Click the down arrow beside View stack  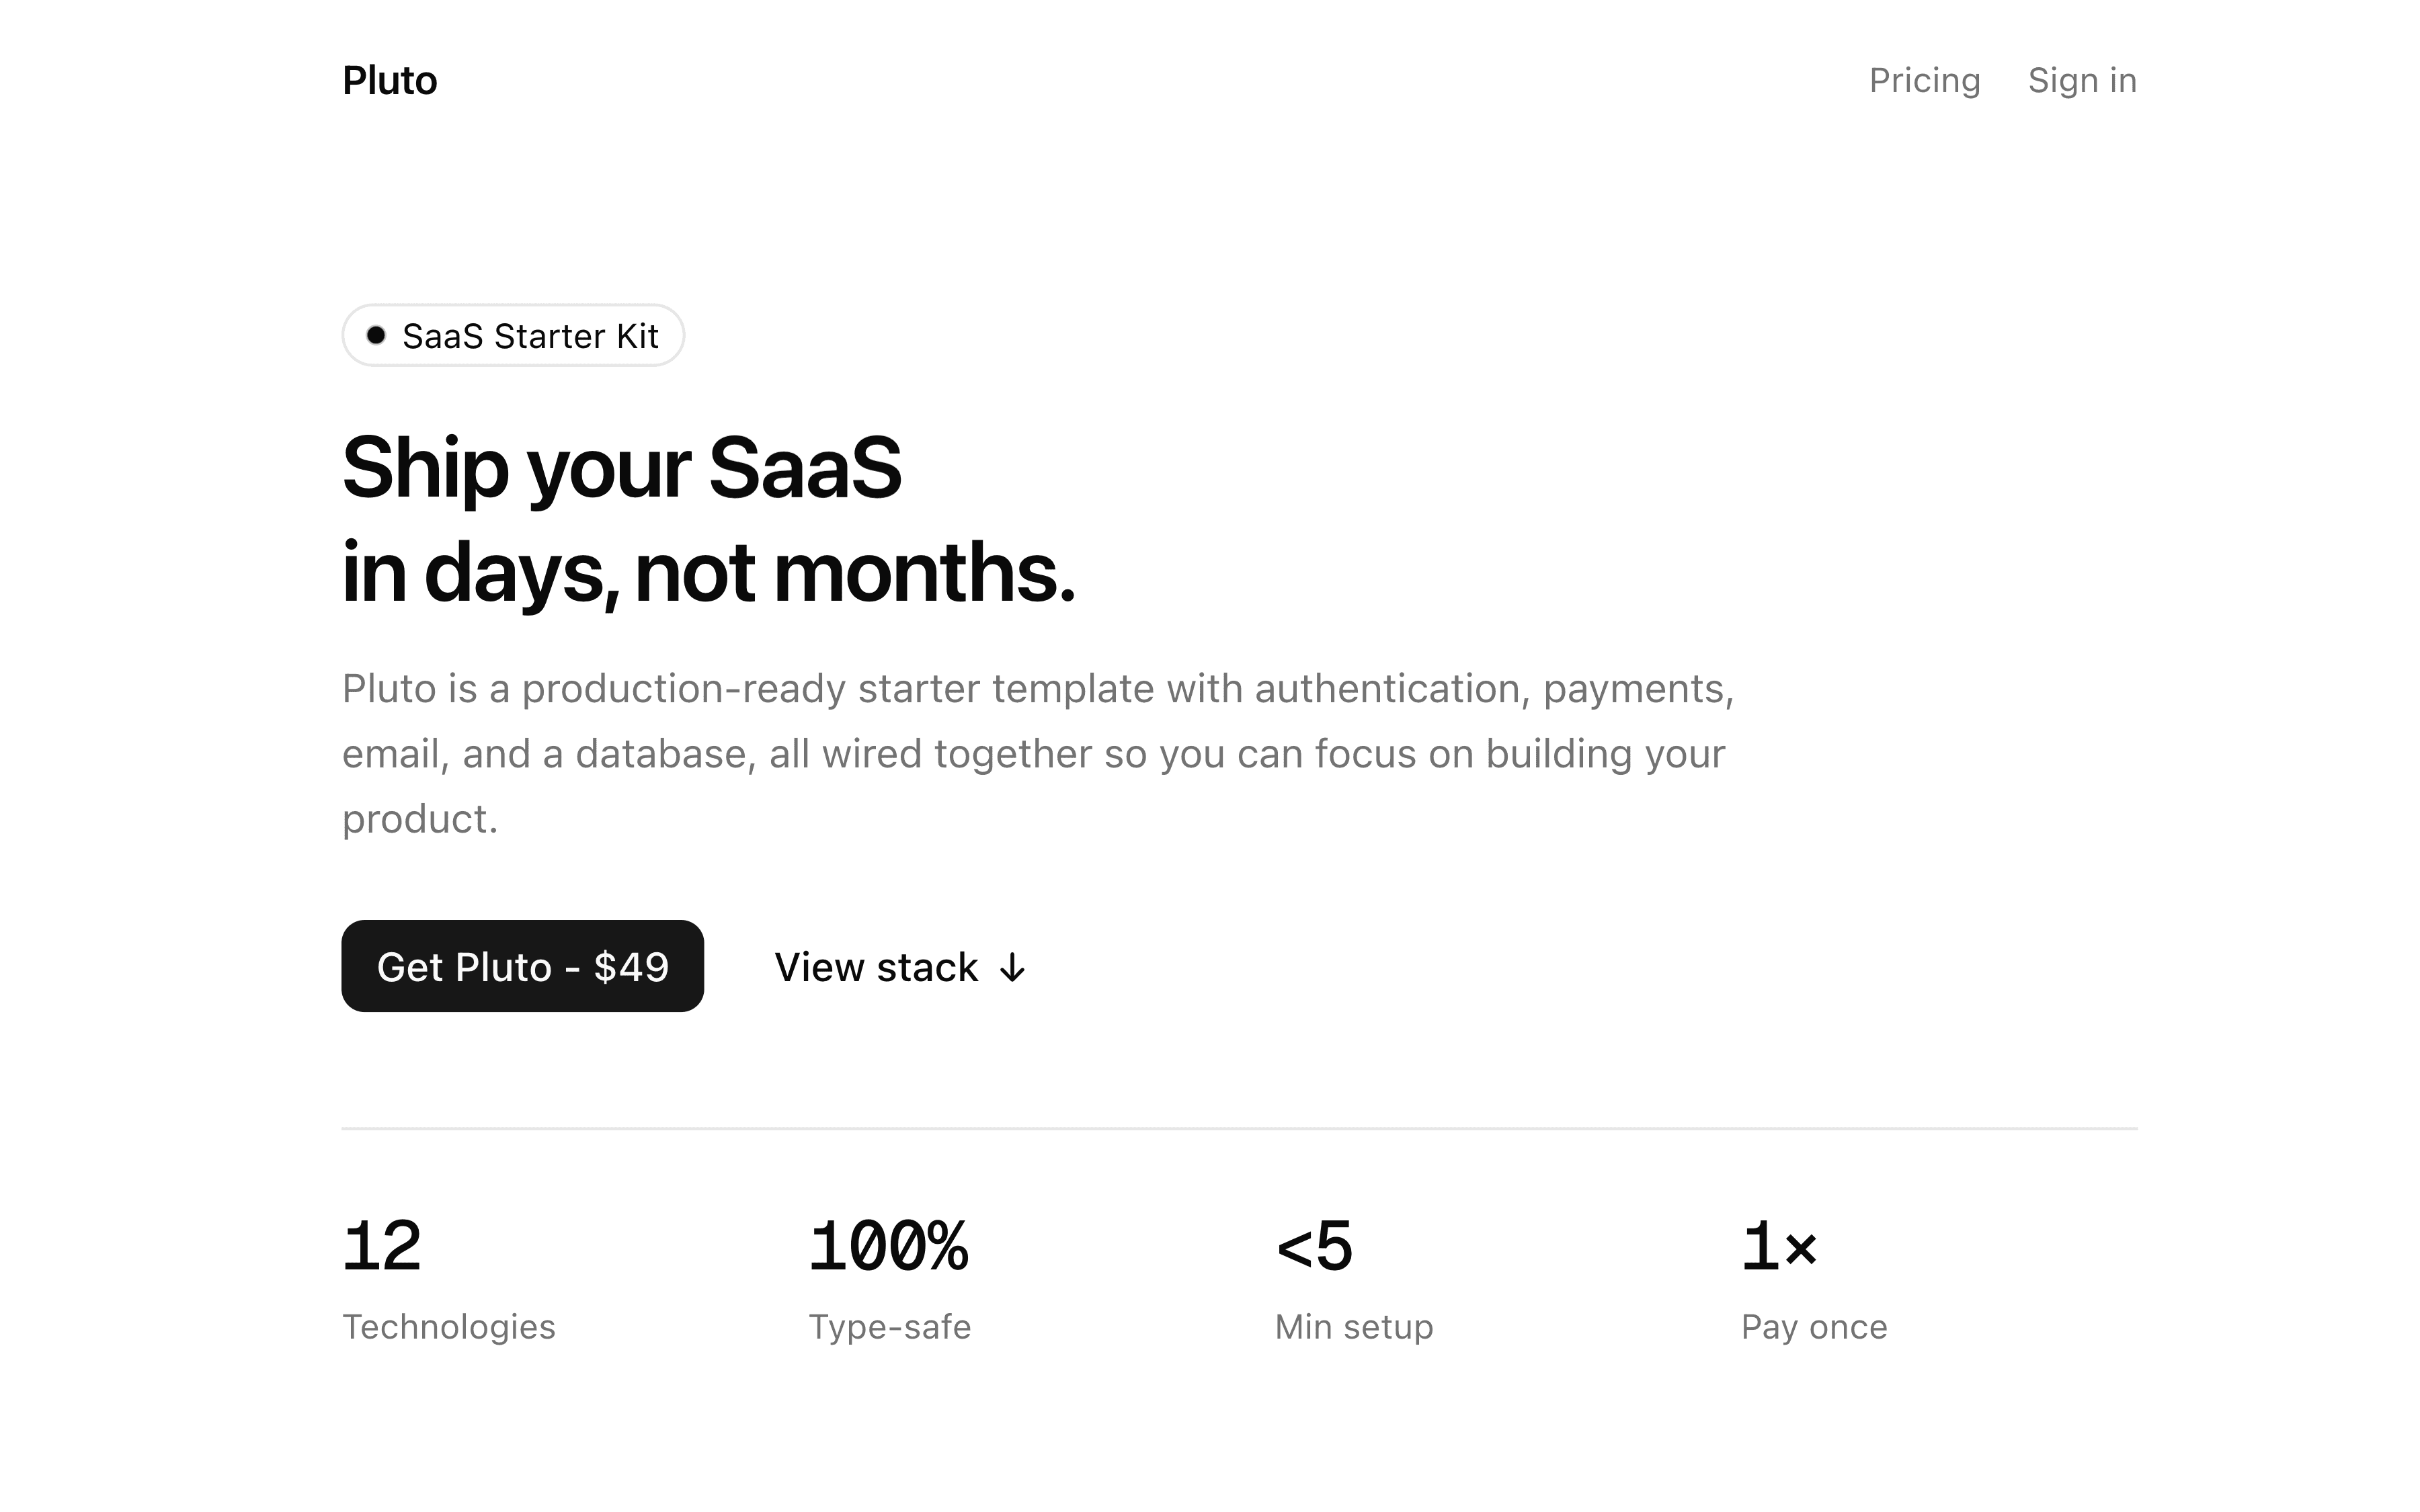pos(1013,968)
